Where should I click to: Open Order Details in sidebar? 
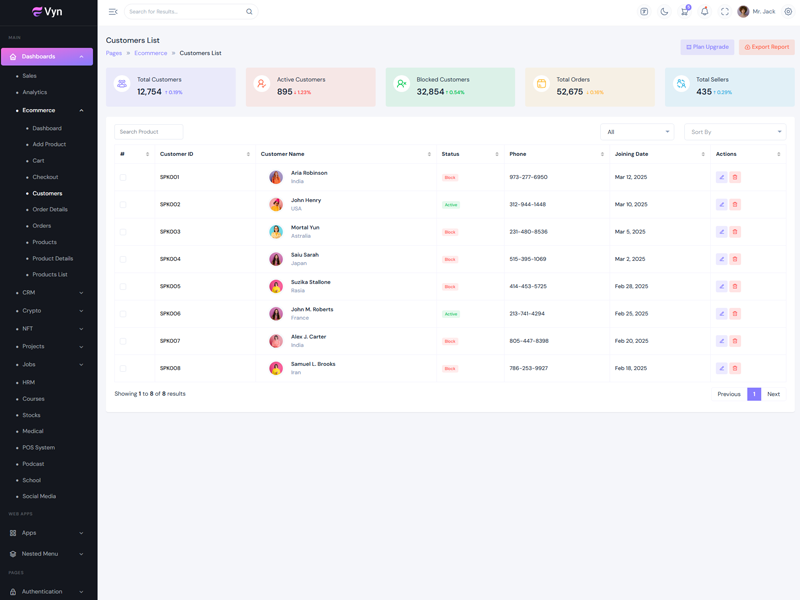tap(50, 210)
